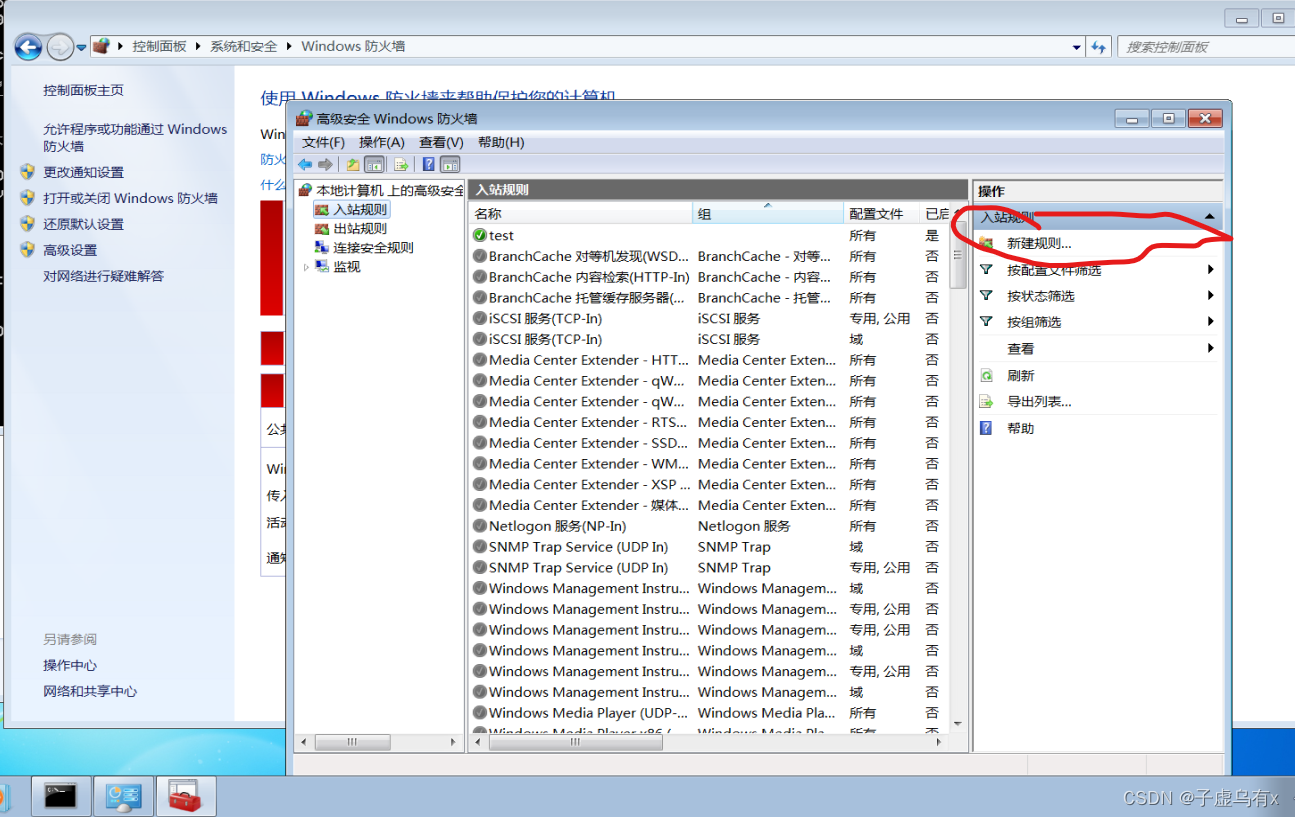This screenshot has height=817, width=1295.
Task: Open the 查看 submenu arrow in Actions pane
Action: tap(1210, 348)
